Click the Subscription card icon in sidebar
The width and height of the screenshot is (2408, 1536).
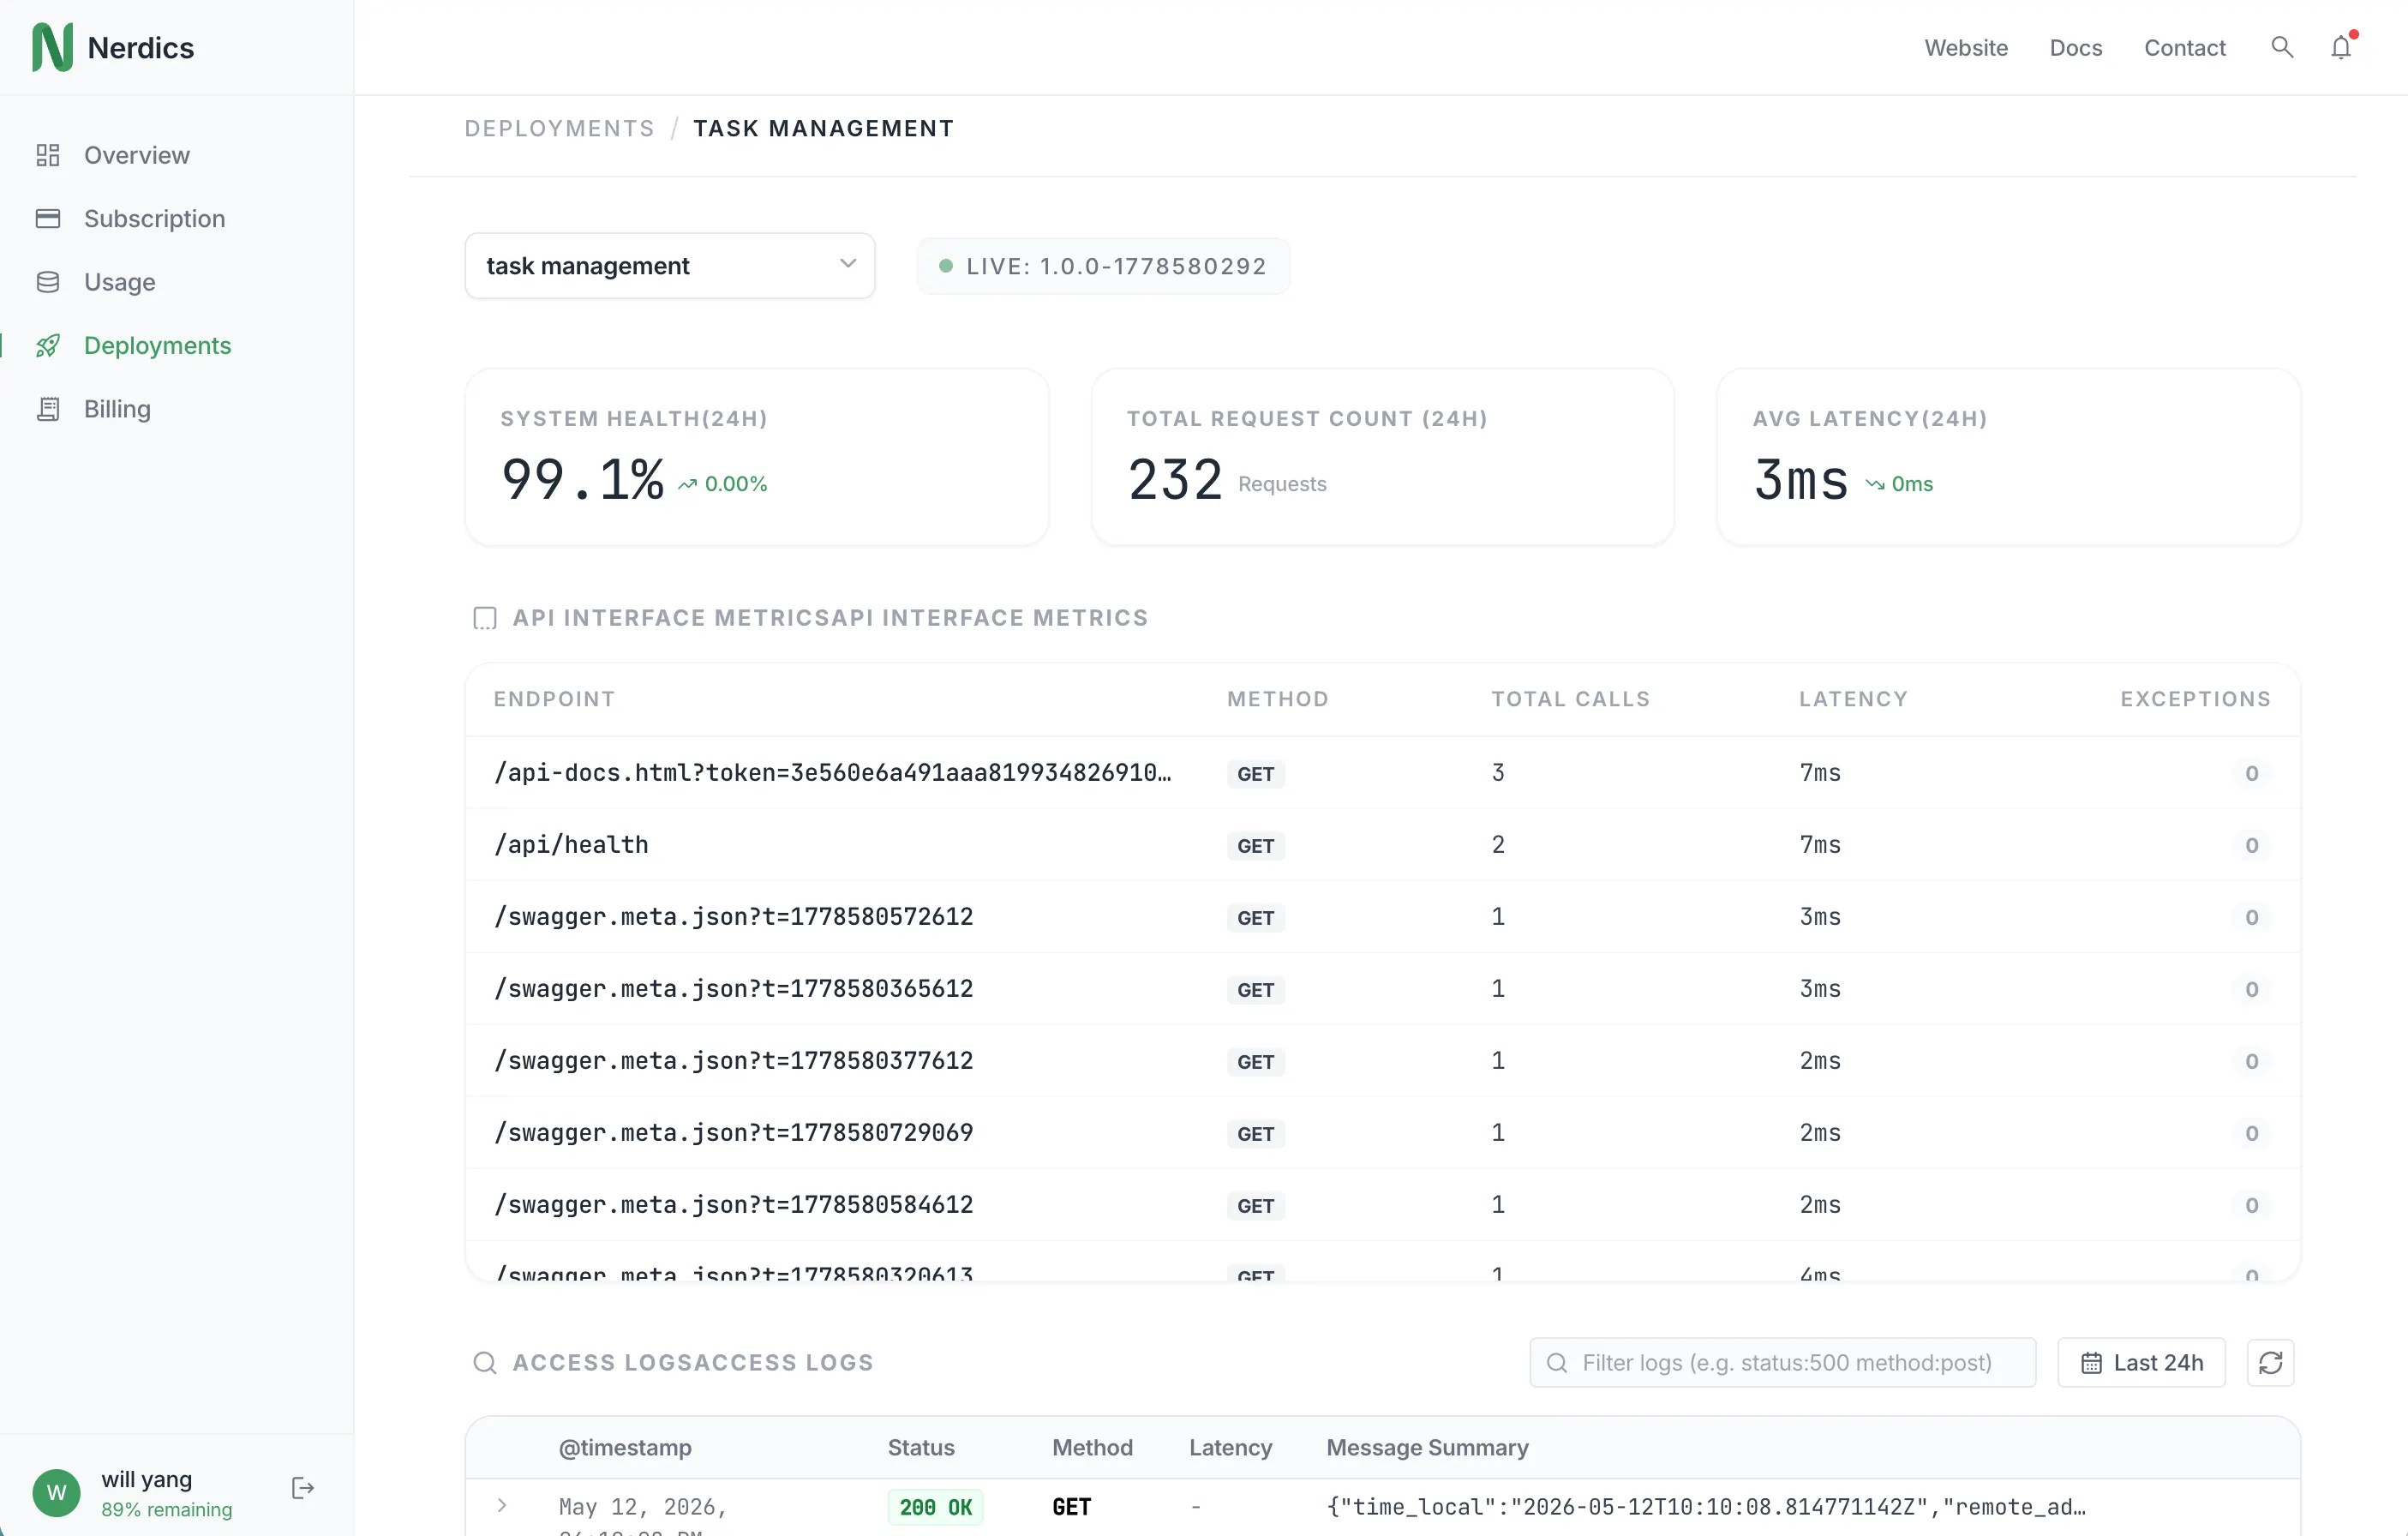(48, 218)
